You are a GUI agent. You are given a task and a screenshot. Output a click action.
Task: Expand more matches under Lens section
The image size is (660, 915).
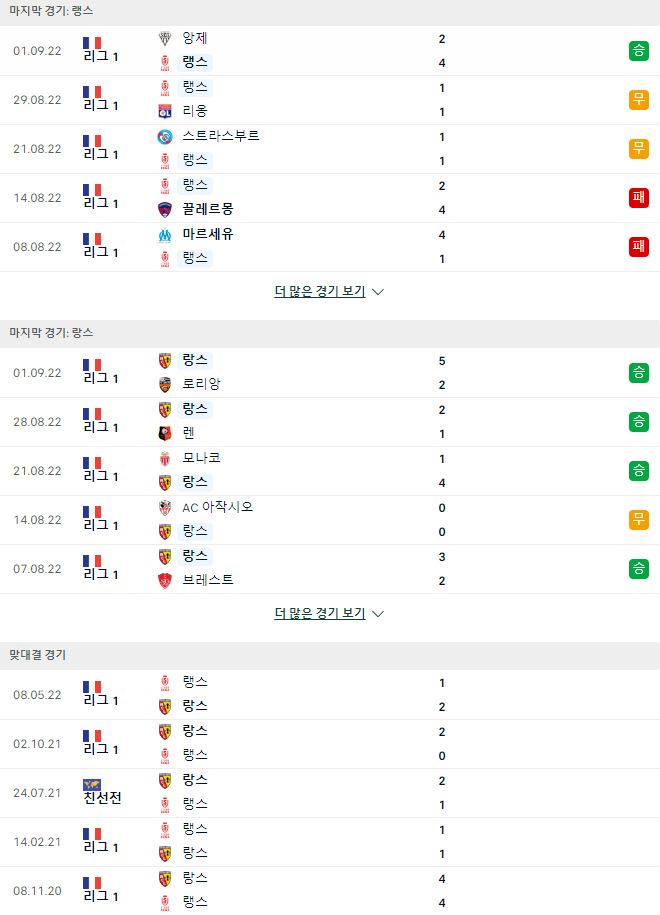coord(320,613)
